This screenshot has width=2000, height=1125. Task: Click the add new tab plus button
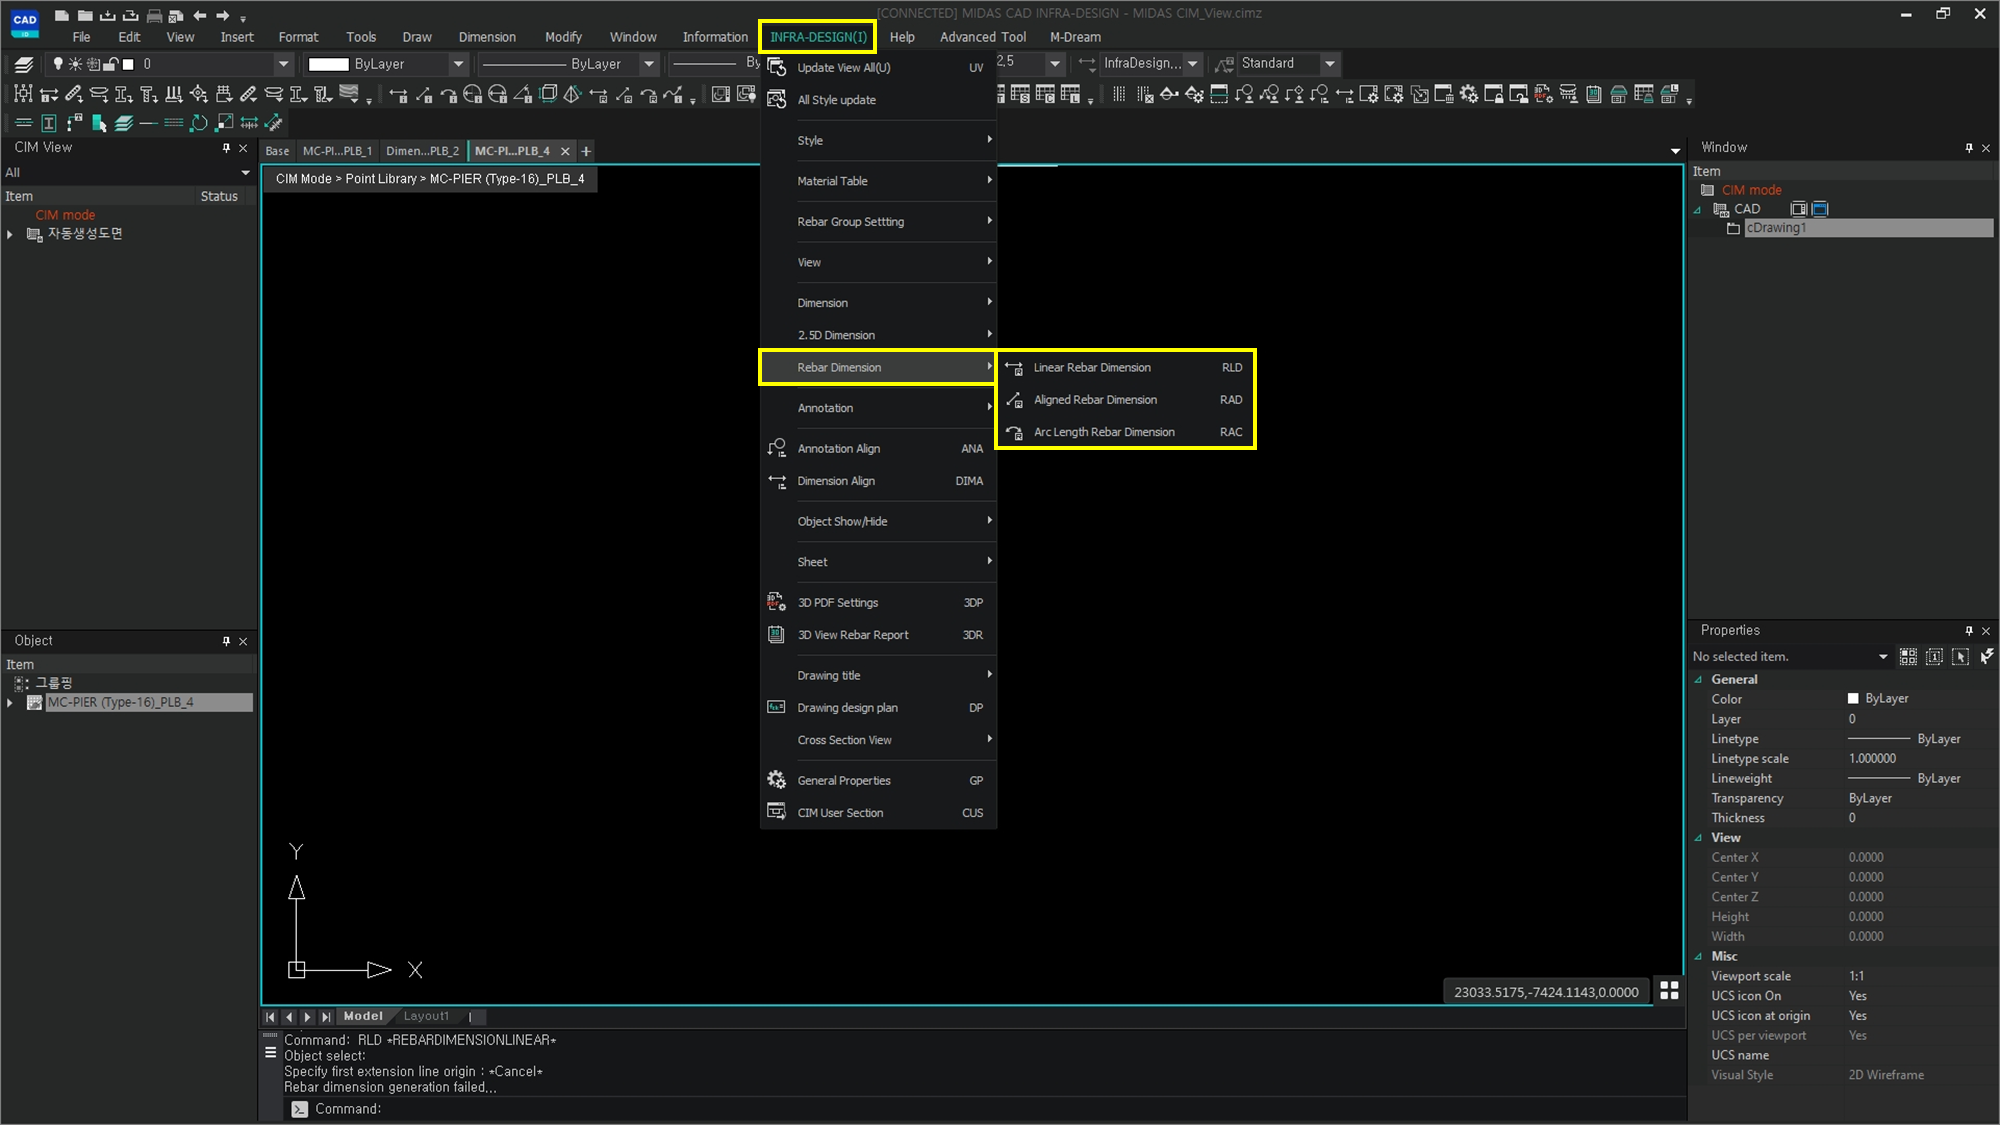click(587, 151)
